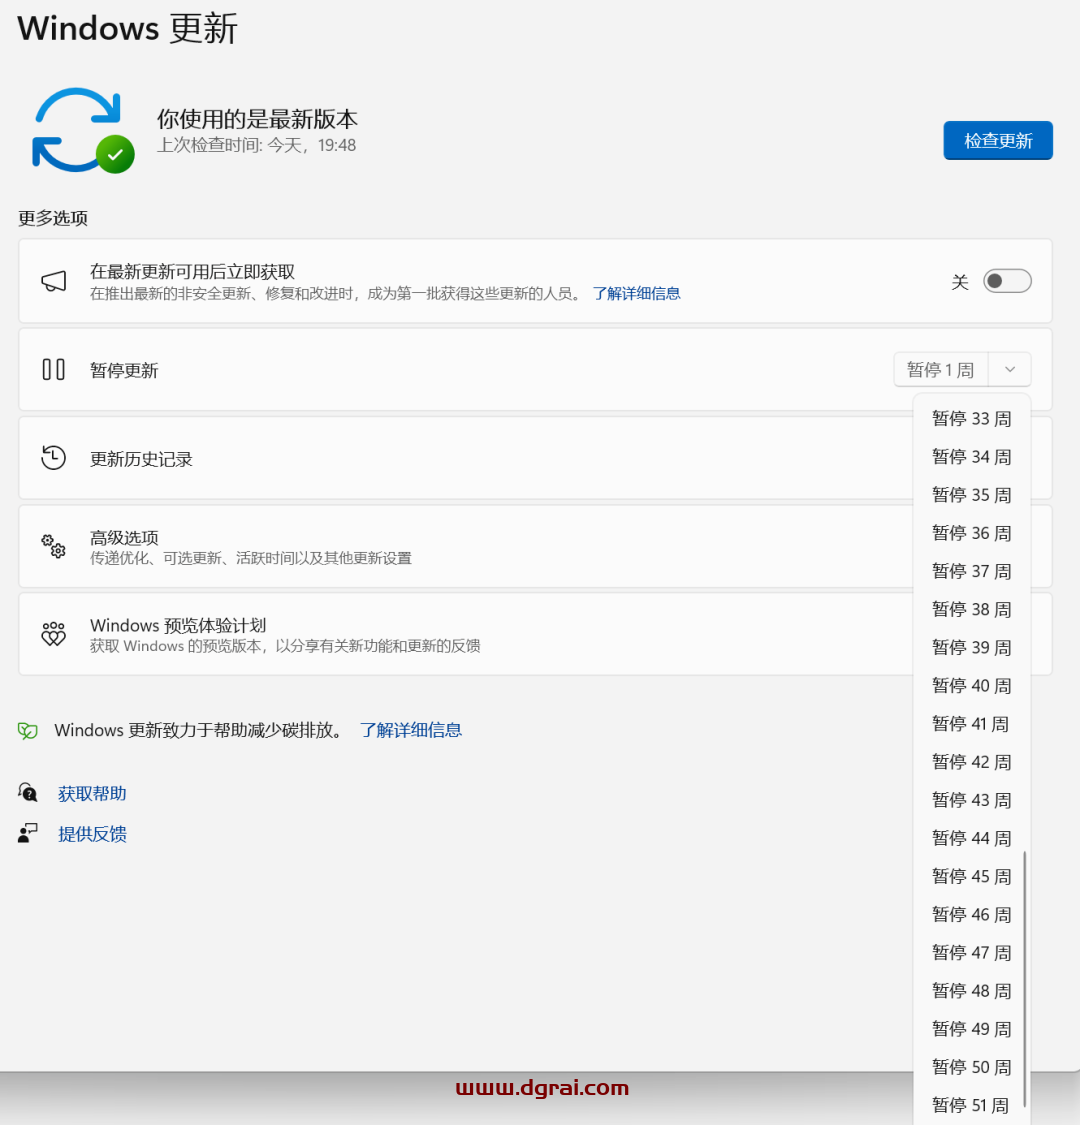The height and width of the screenshot is (1125, 1080).
Task: Pick 暂停 45 周 in dropdown
Action: pos(972,876)
